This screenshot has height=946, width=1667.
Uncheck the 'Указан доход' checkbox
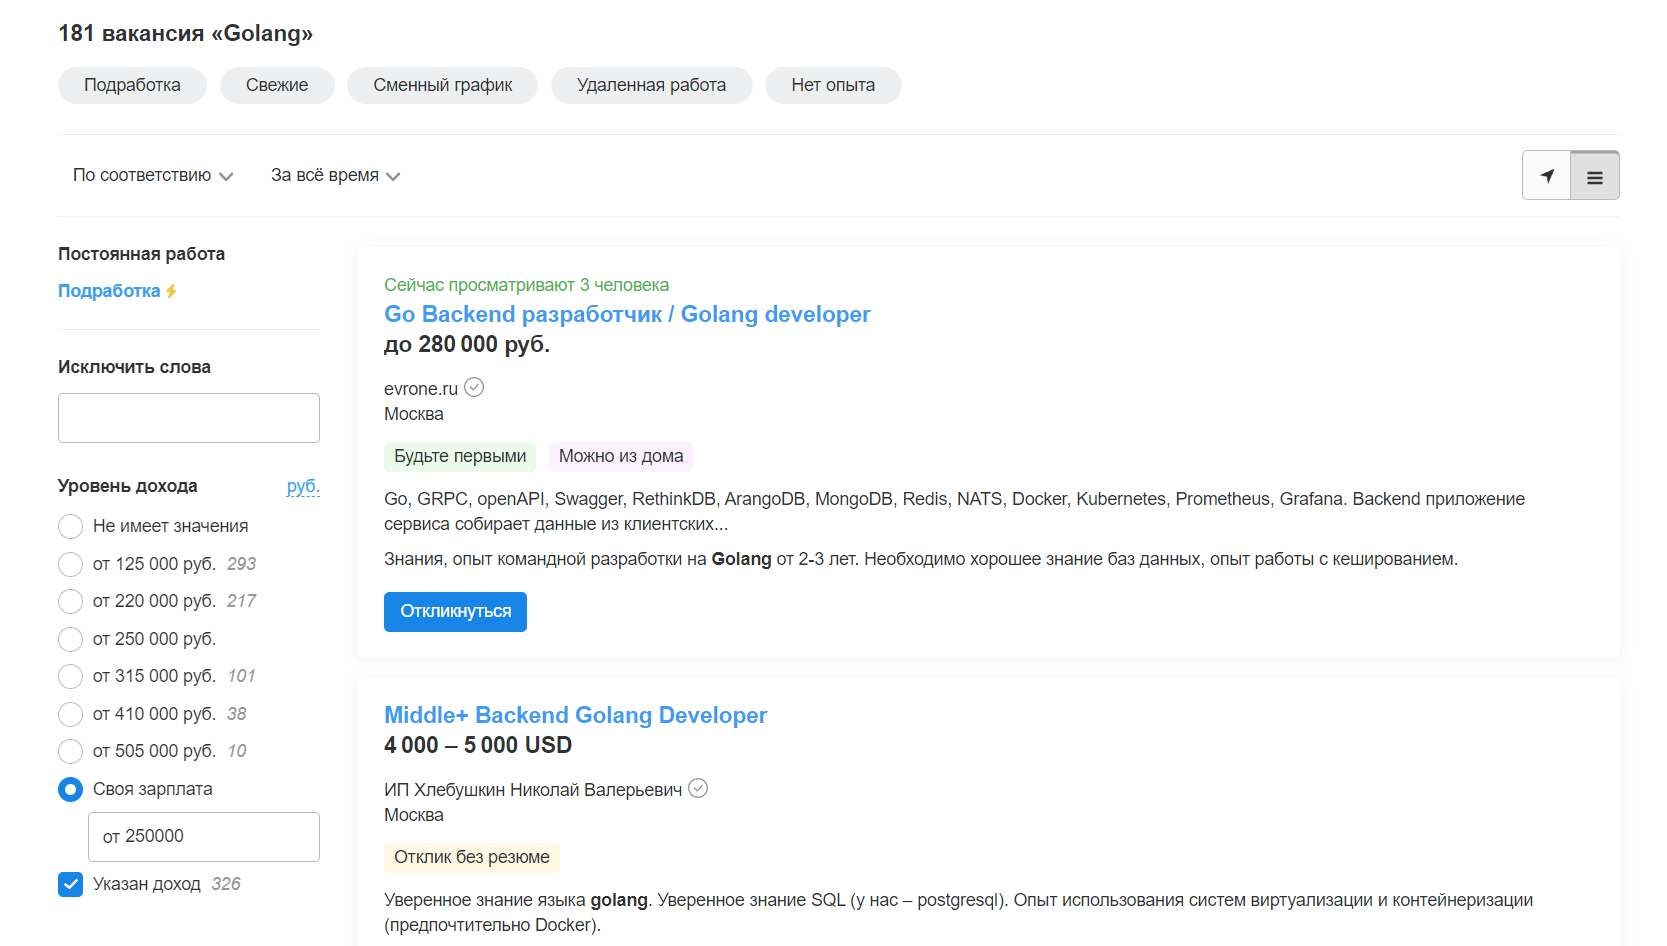coord(70,884)
